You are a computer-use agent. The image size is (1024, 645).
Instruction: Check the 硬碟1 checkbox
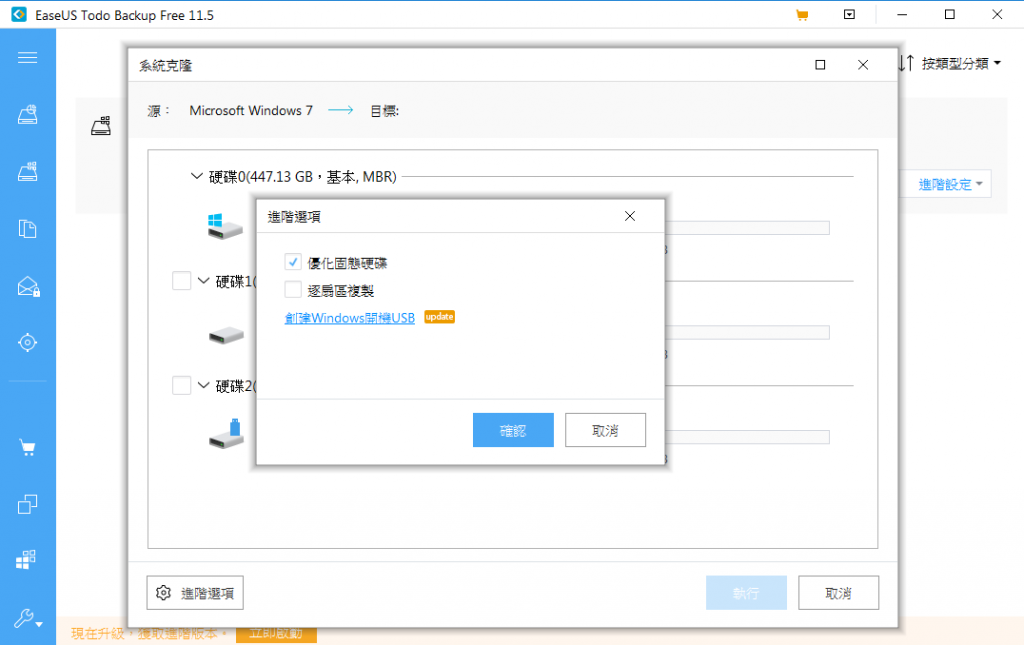(182, 281)
